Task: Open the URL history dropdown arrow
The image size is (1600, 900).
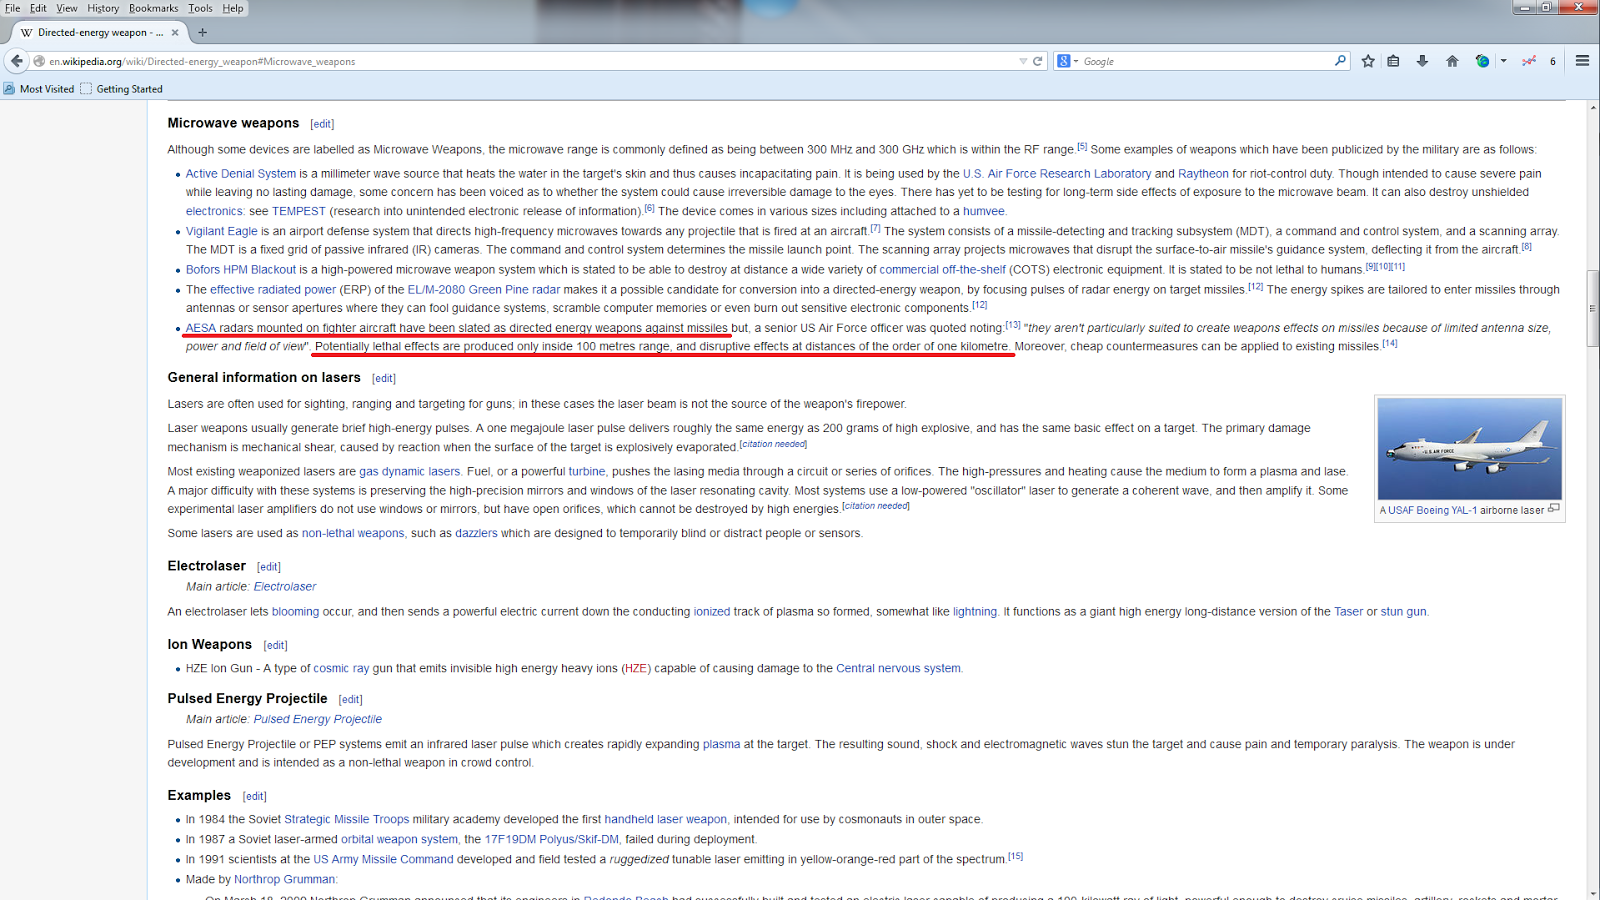Action: (1023, 61)
